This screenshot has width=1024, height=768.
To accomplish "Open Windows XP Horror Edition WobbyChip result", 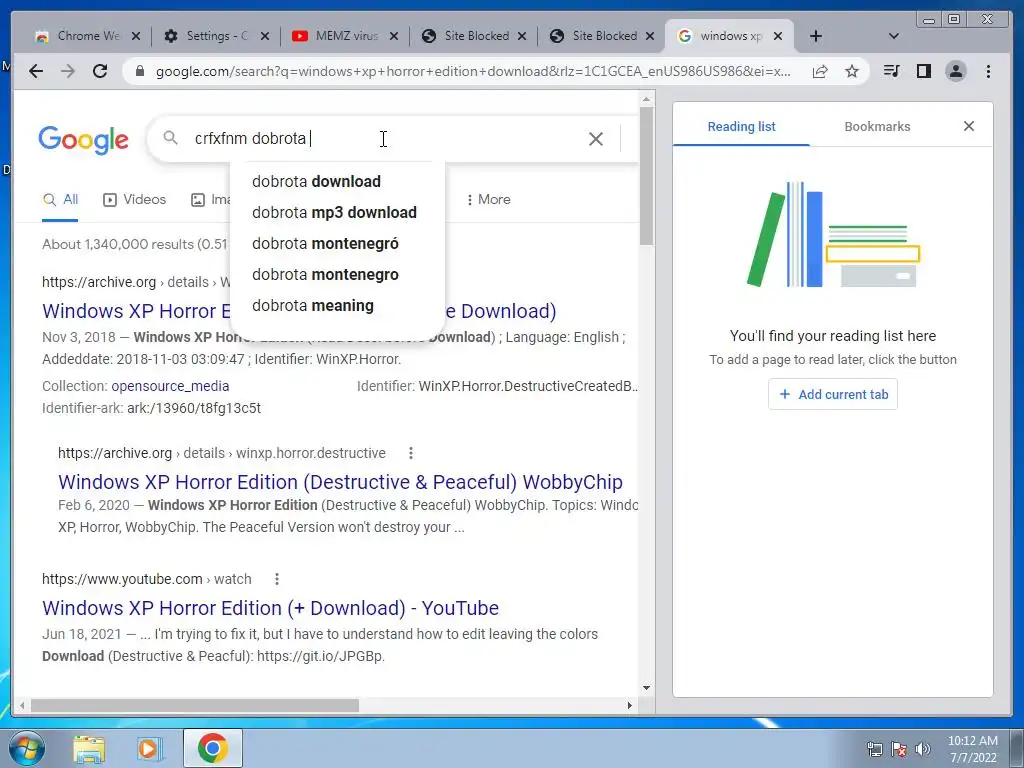I will [340, 482].
